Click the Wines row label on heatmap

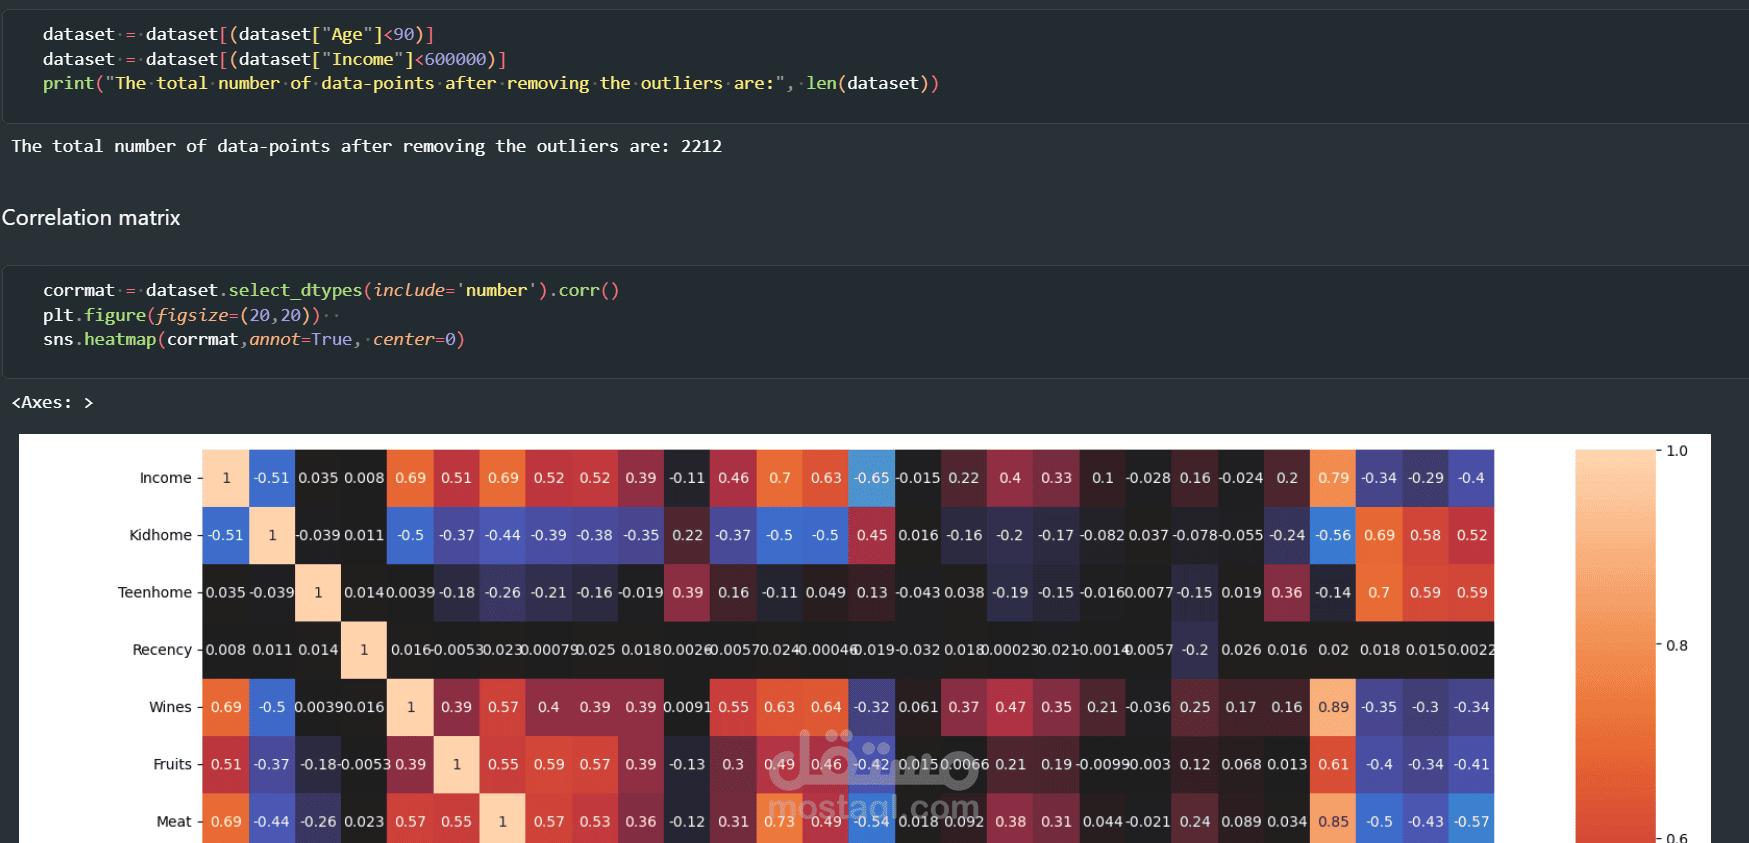[170, 707]
